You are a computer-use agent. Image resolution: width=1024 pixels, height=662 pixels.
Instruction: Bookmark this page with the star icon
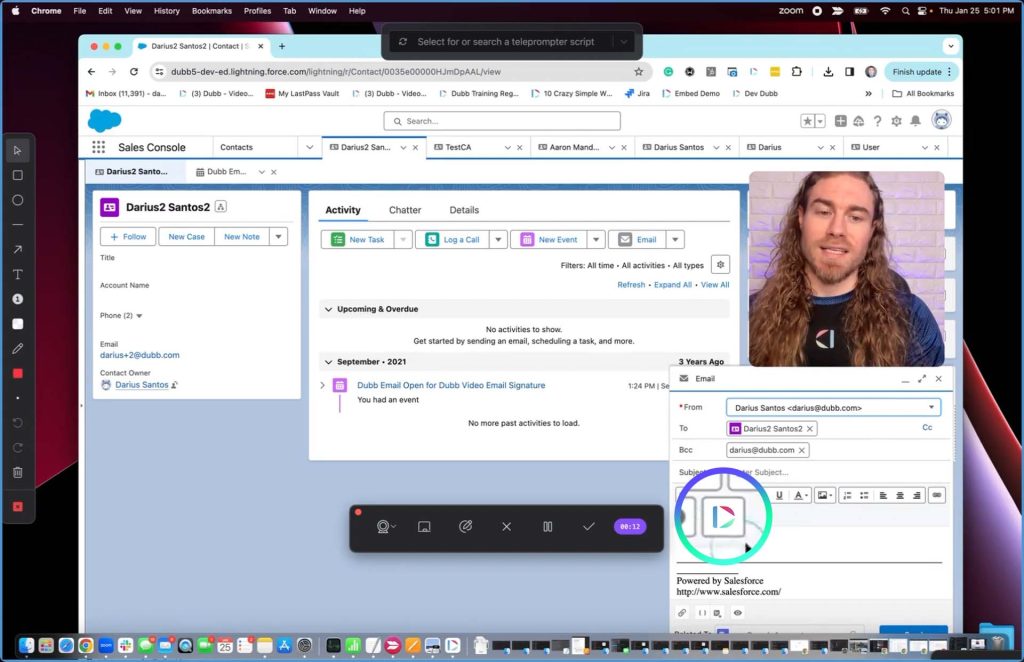639,72
